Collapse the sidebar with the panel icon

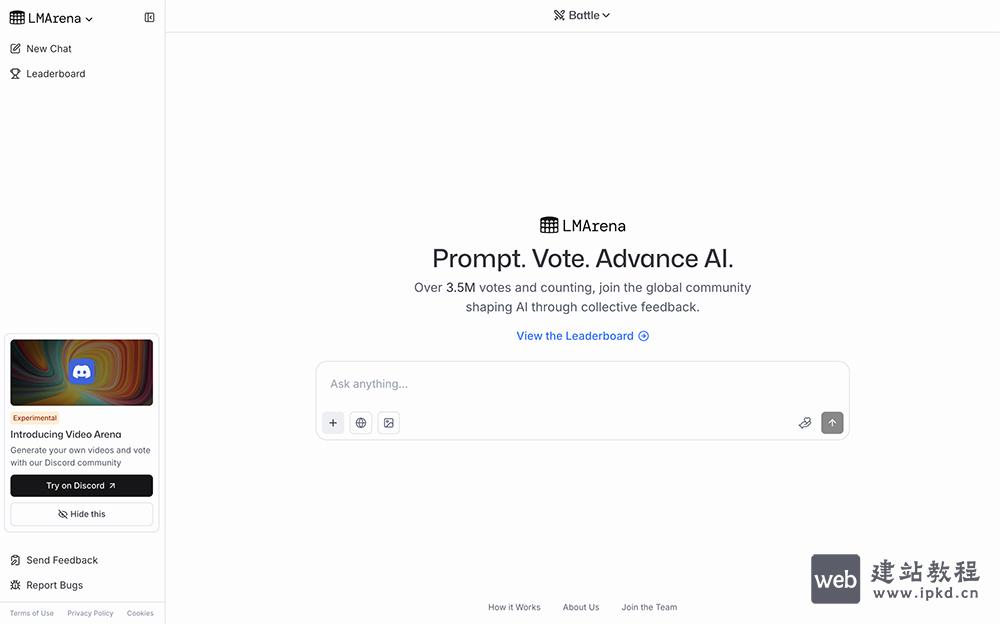coord(149,18)
